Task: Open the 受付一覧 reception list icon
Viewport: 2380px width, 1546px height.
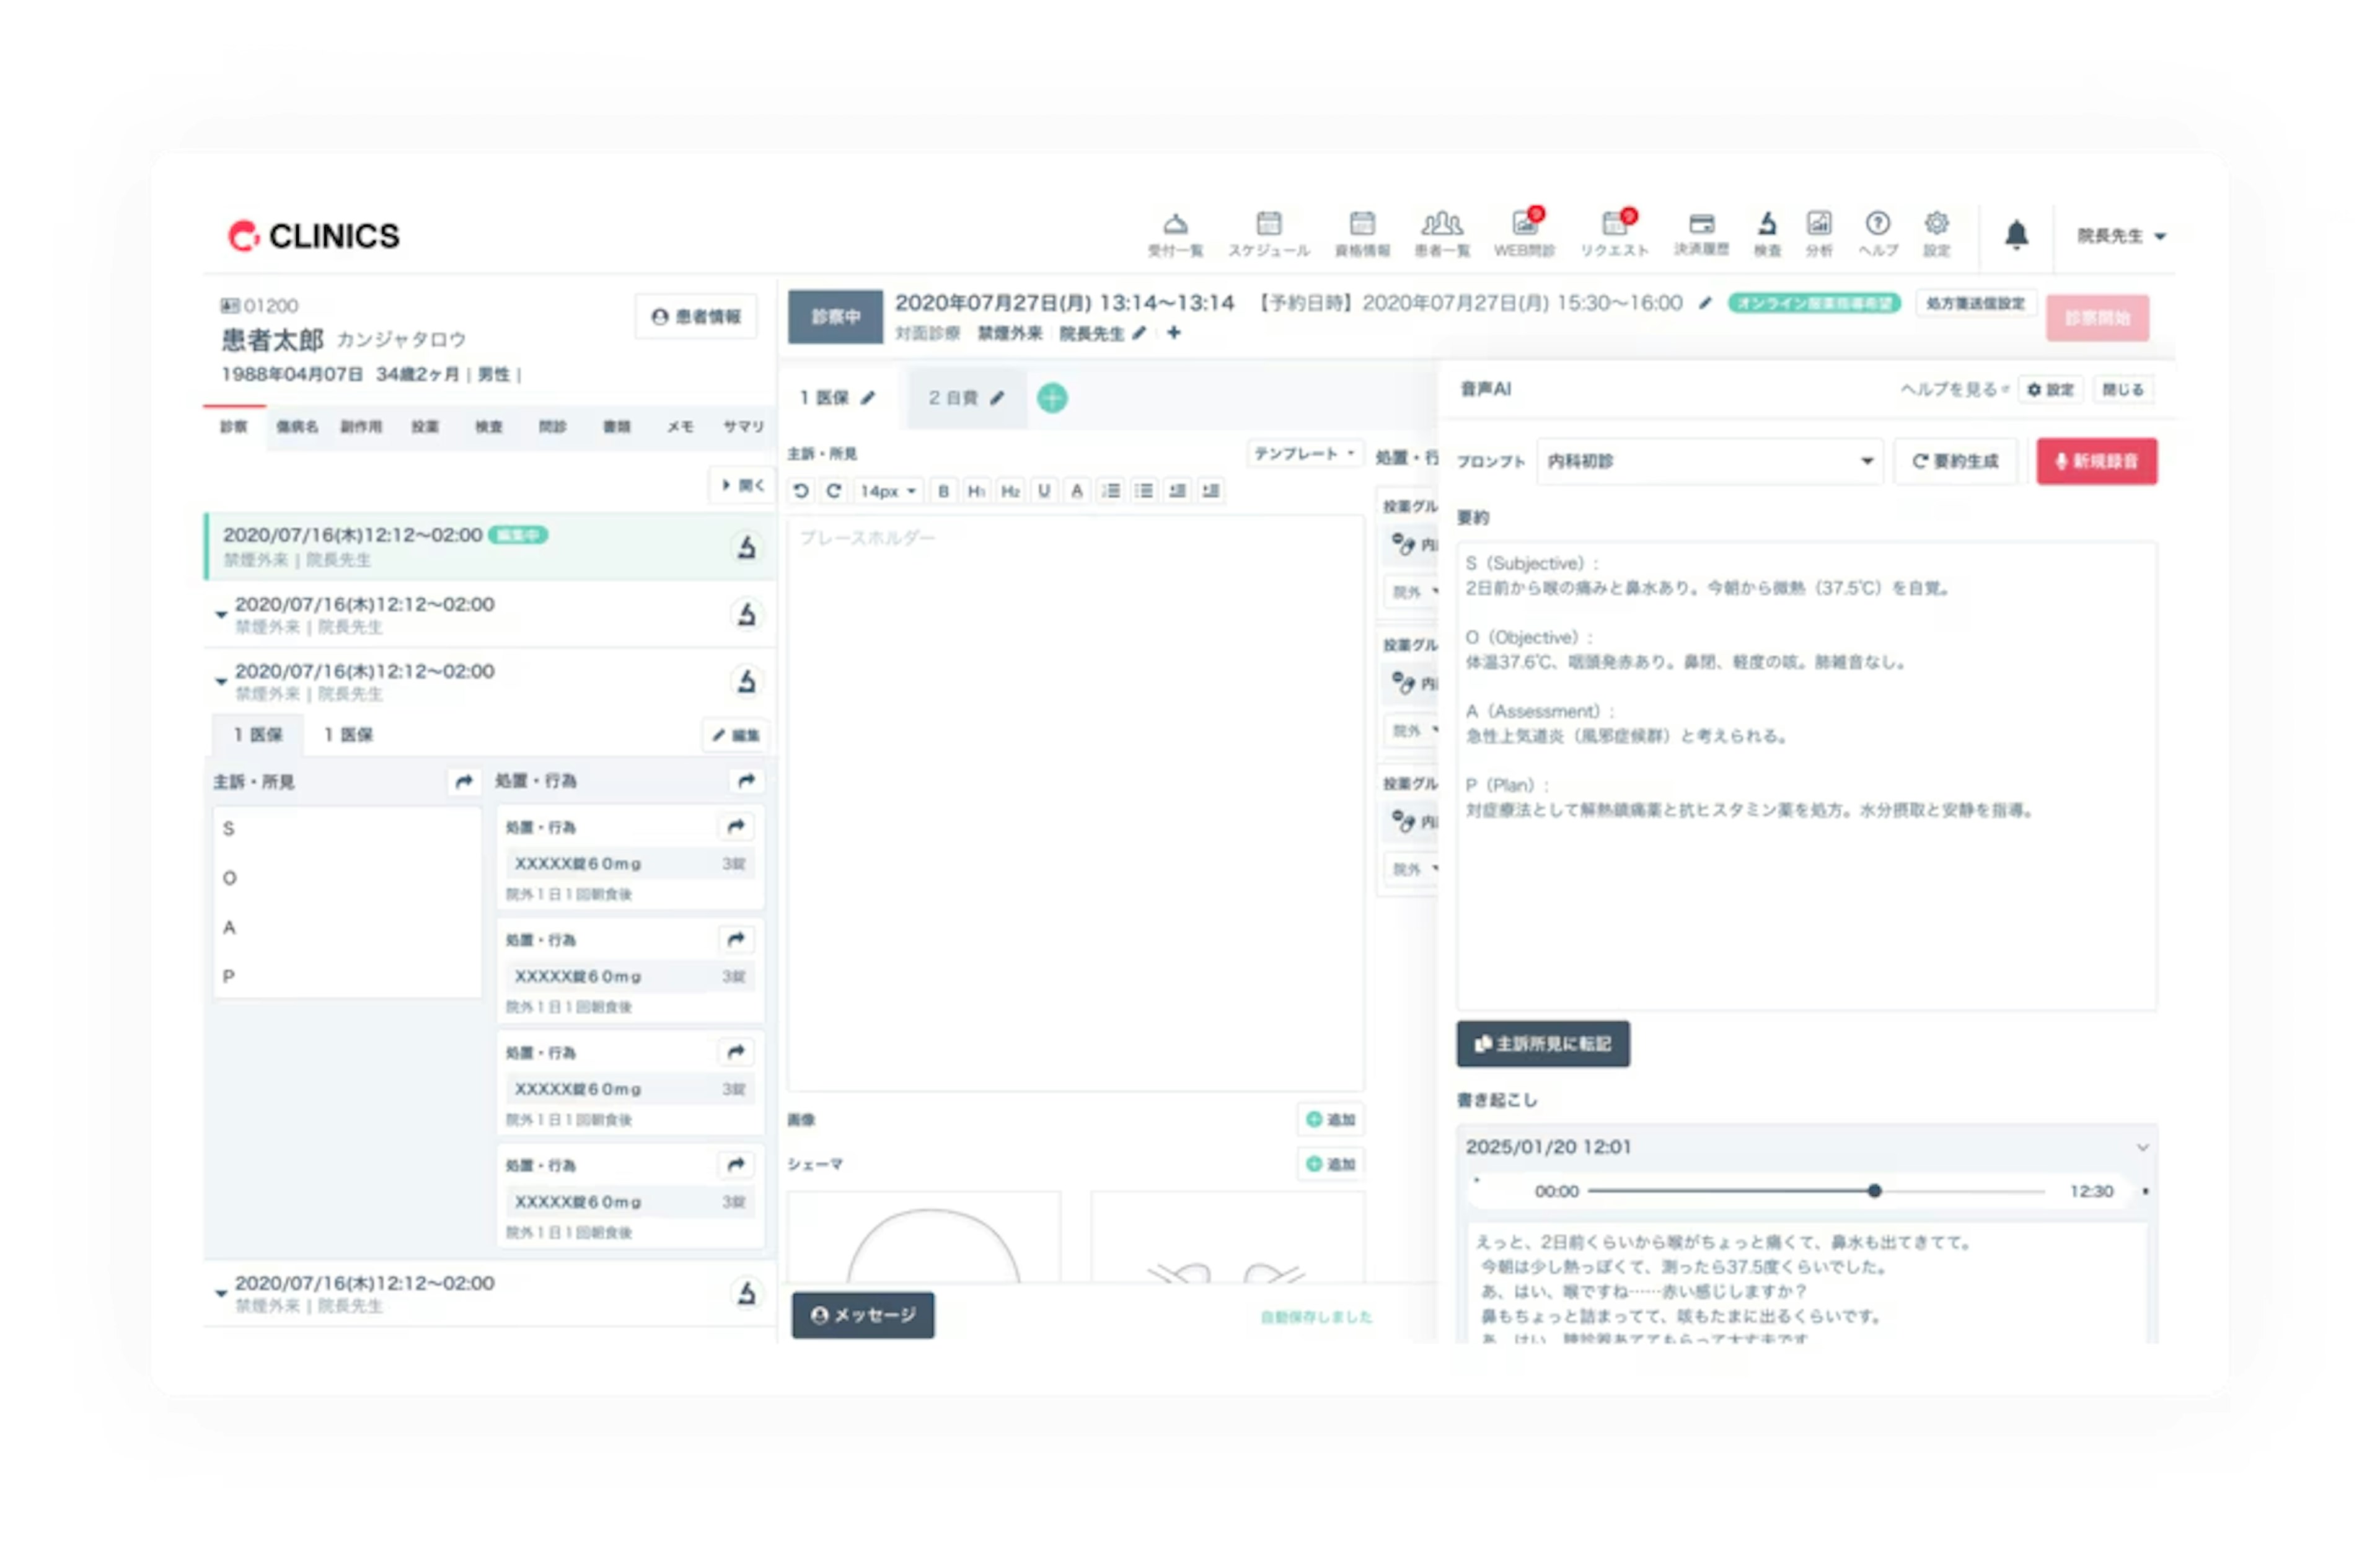Action: tap(1175, 224)
